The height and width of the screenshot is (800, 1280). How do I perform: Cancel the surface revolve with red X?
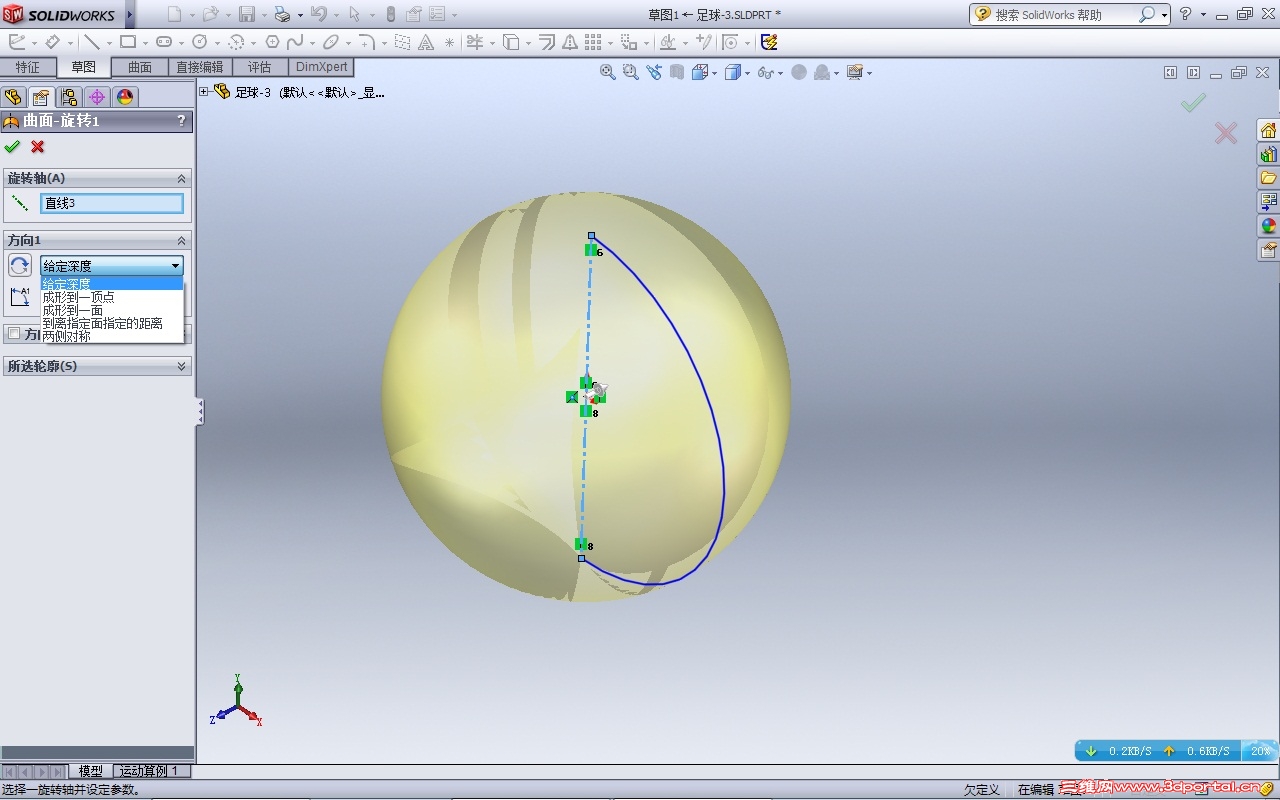point(38,147)
